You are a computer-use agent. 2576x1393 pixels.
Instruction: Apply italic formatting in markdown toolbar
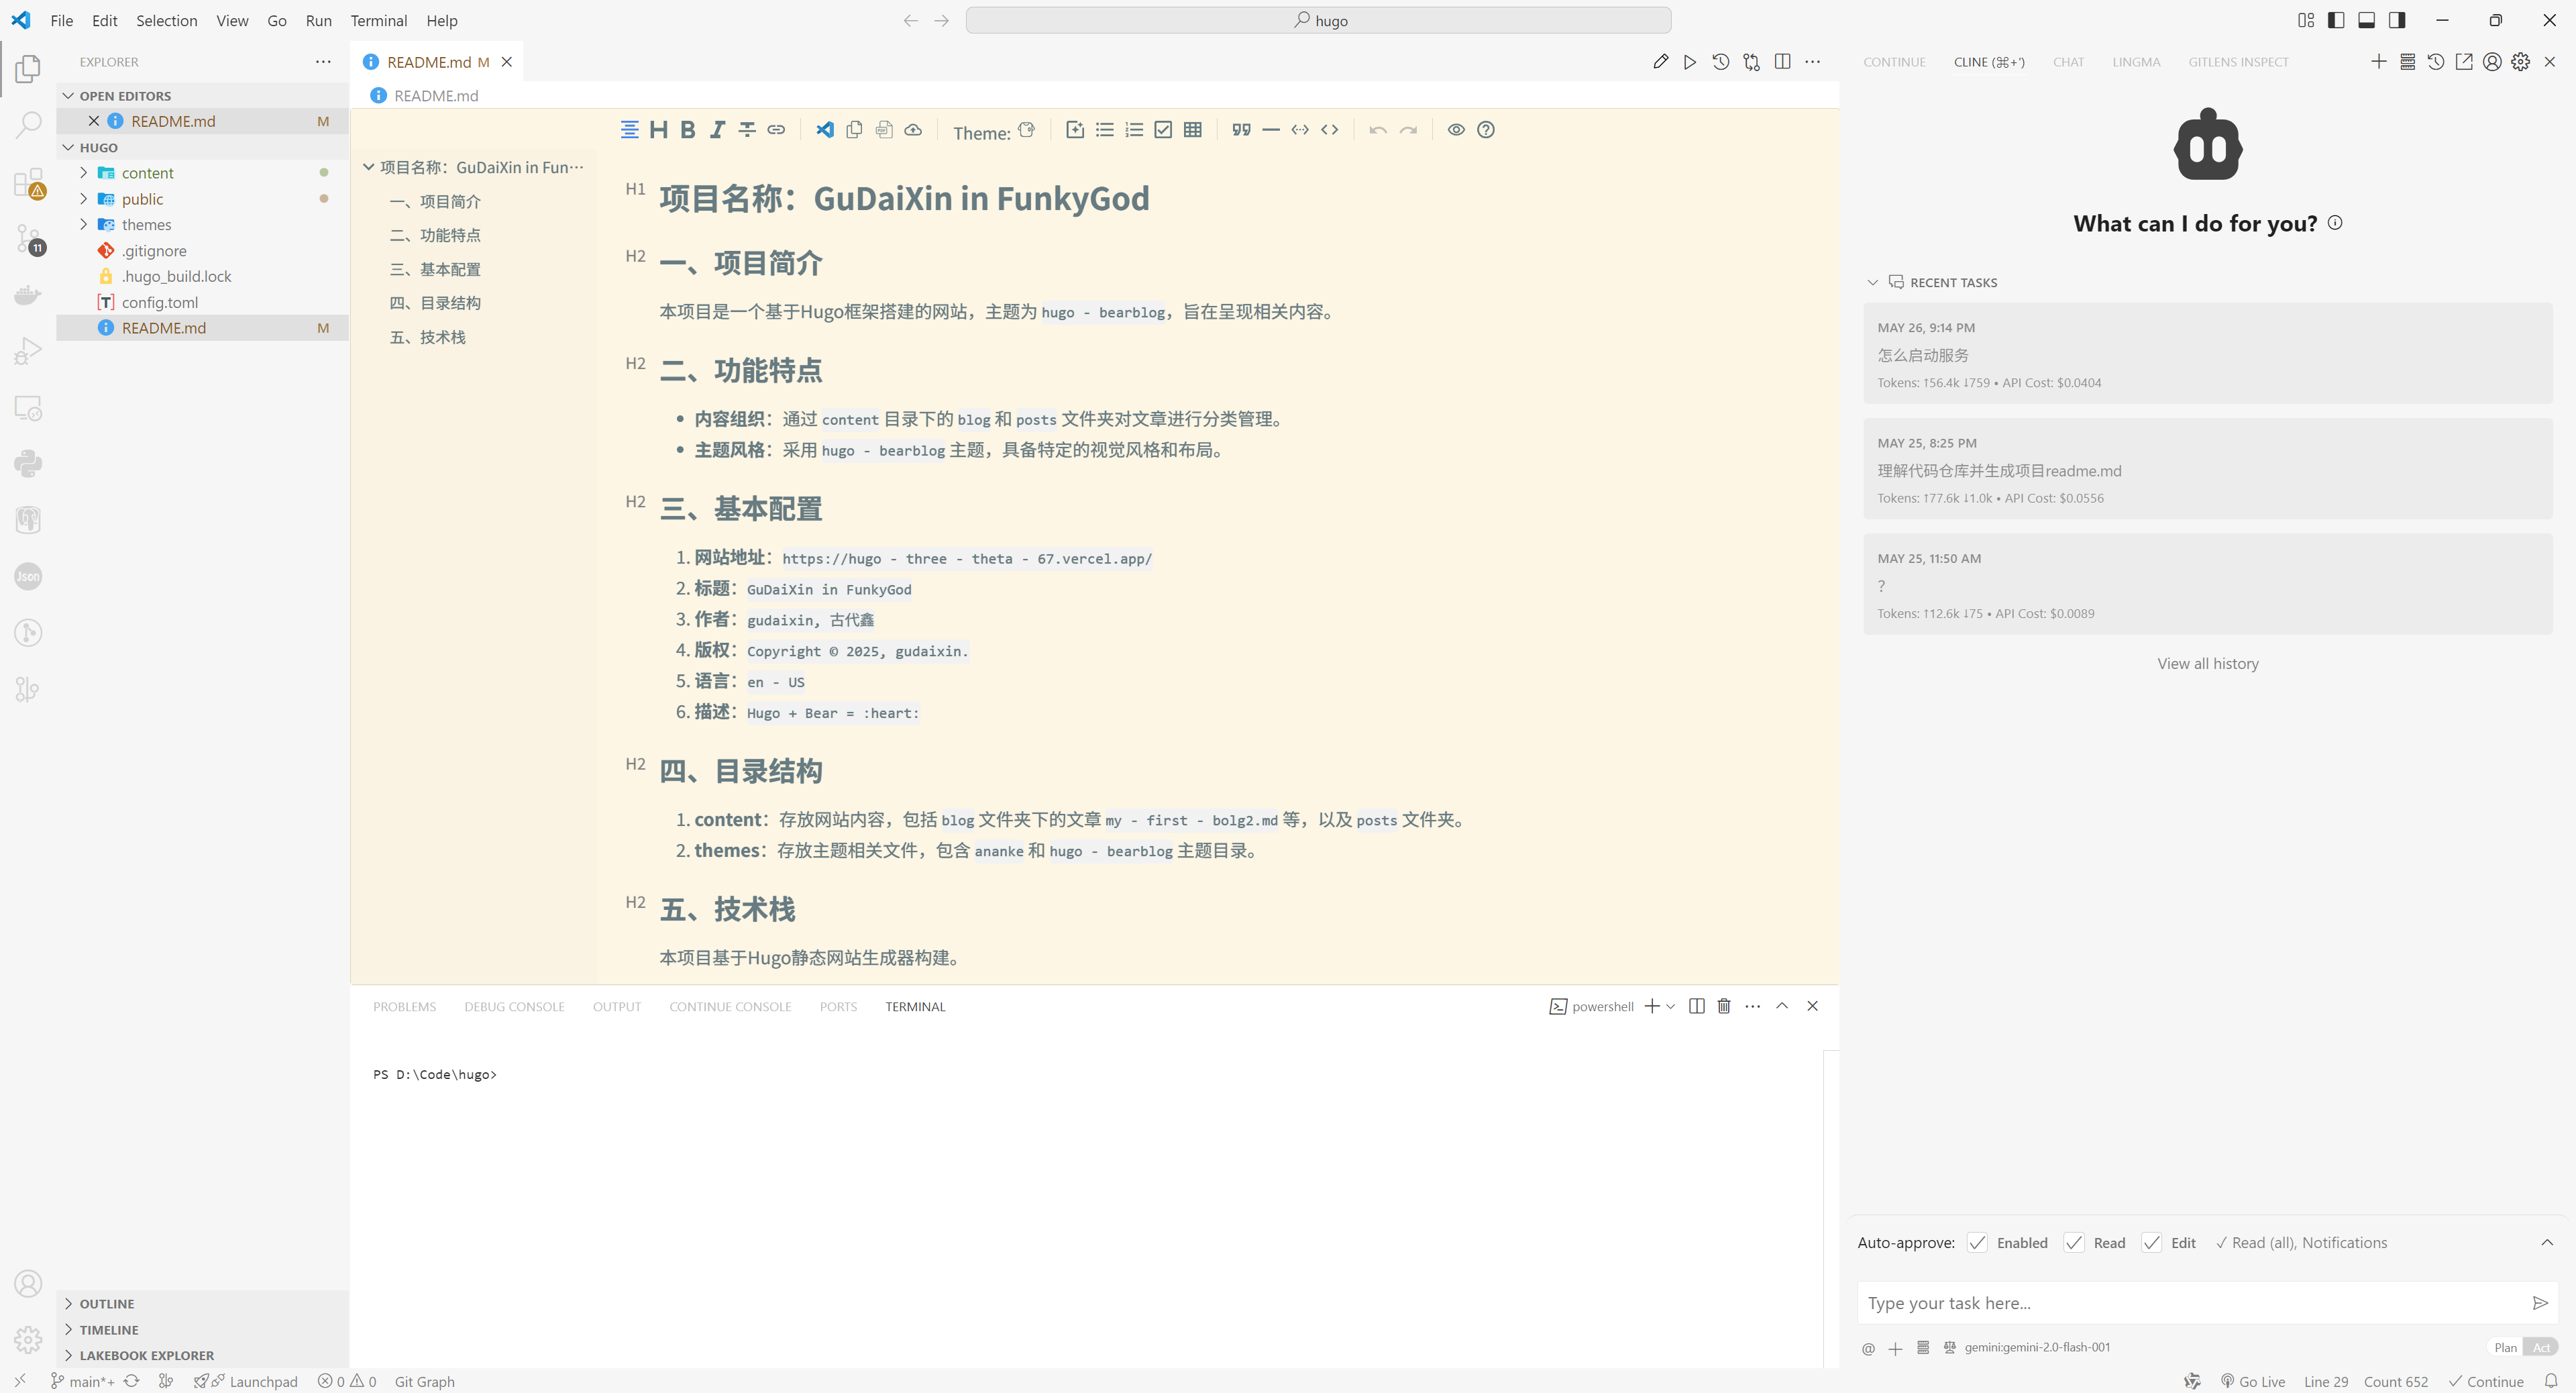717,130
